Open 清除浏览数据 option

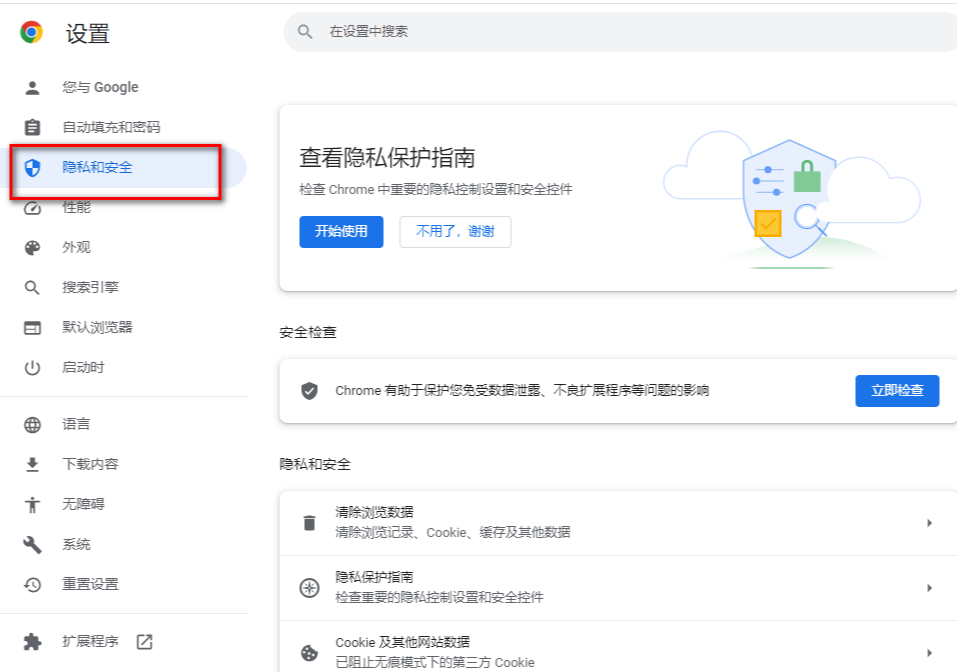(618, 523)
